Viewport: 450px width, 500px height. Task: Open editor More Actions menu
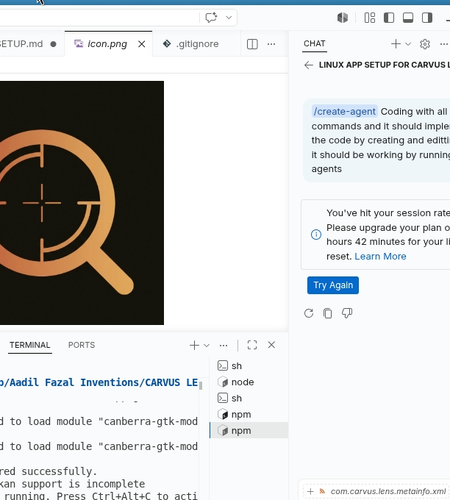(x=271, y=44)
